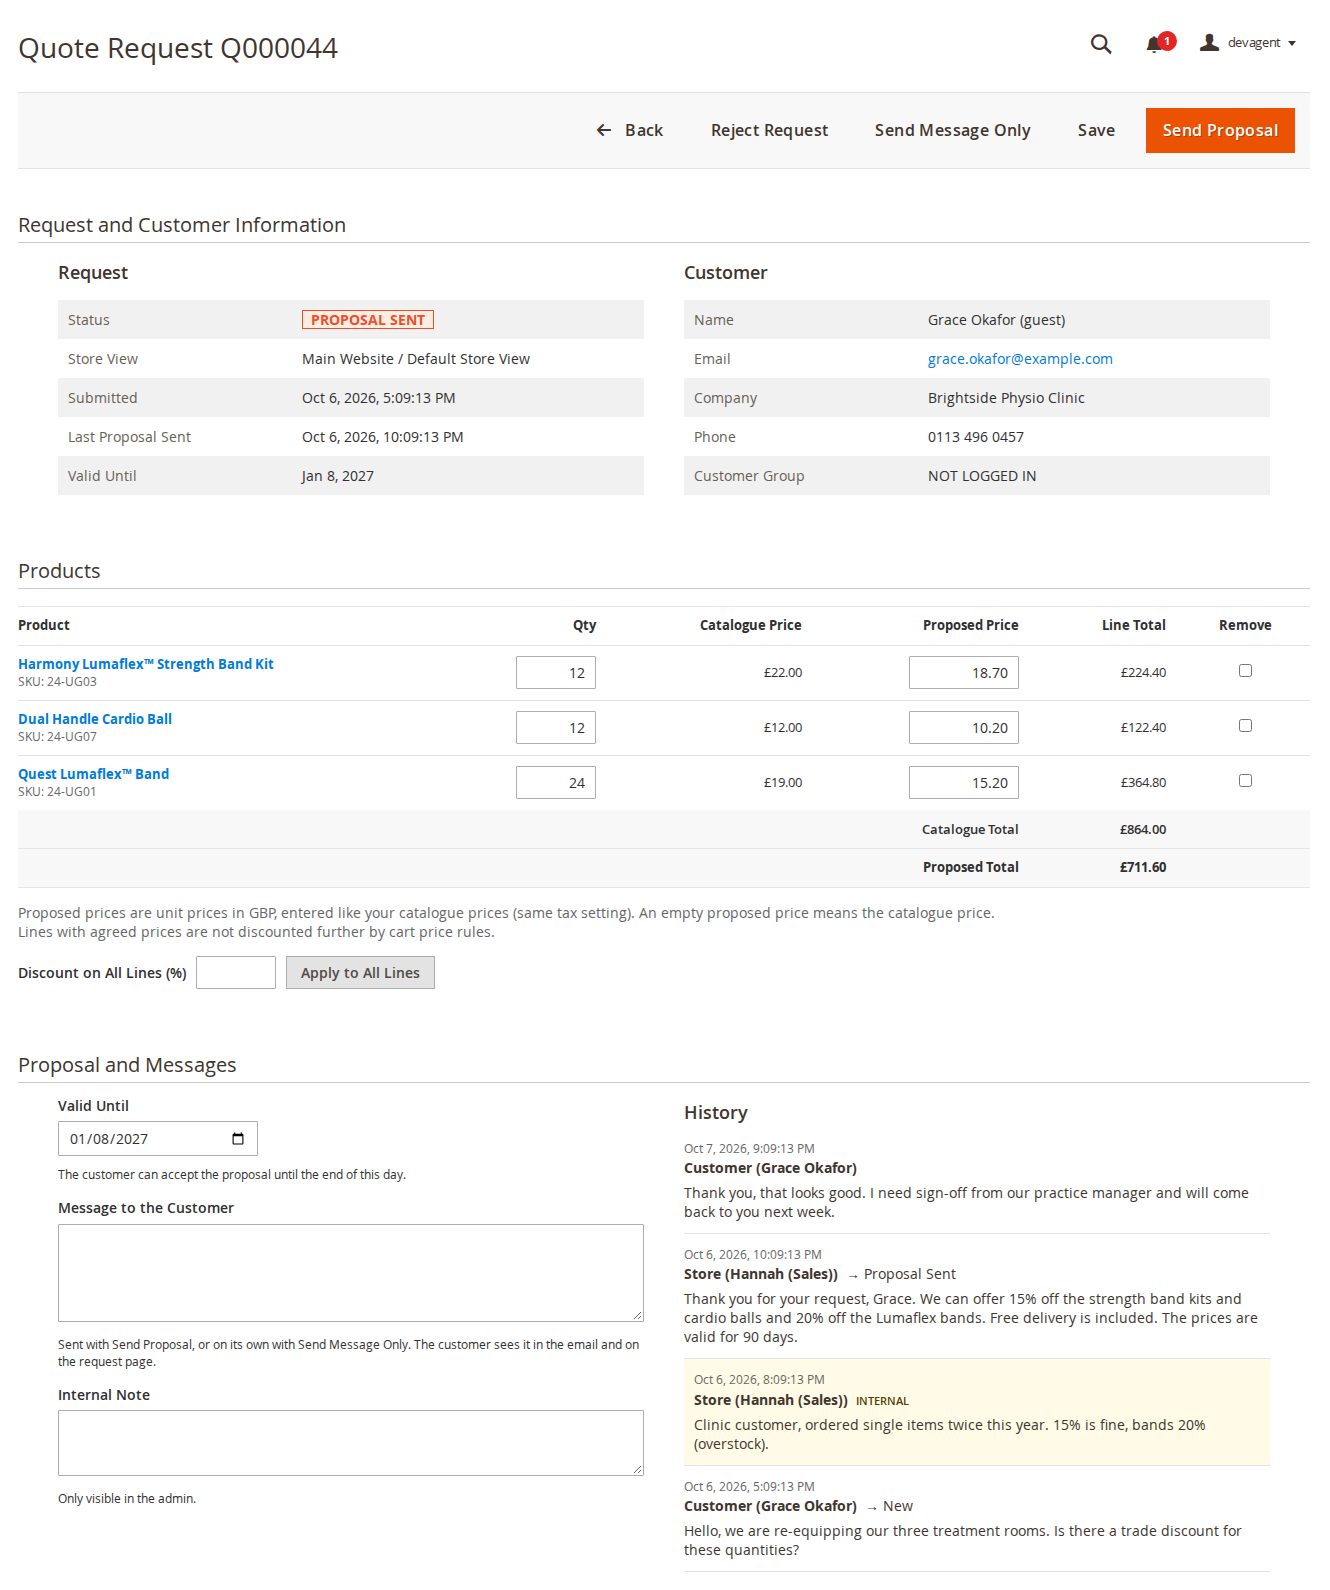Click the Valid Until date field

coord(158,1139)
